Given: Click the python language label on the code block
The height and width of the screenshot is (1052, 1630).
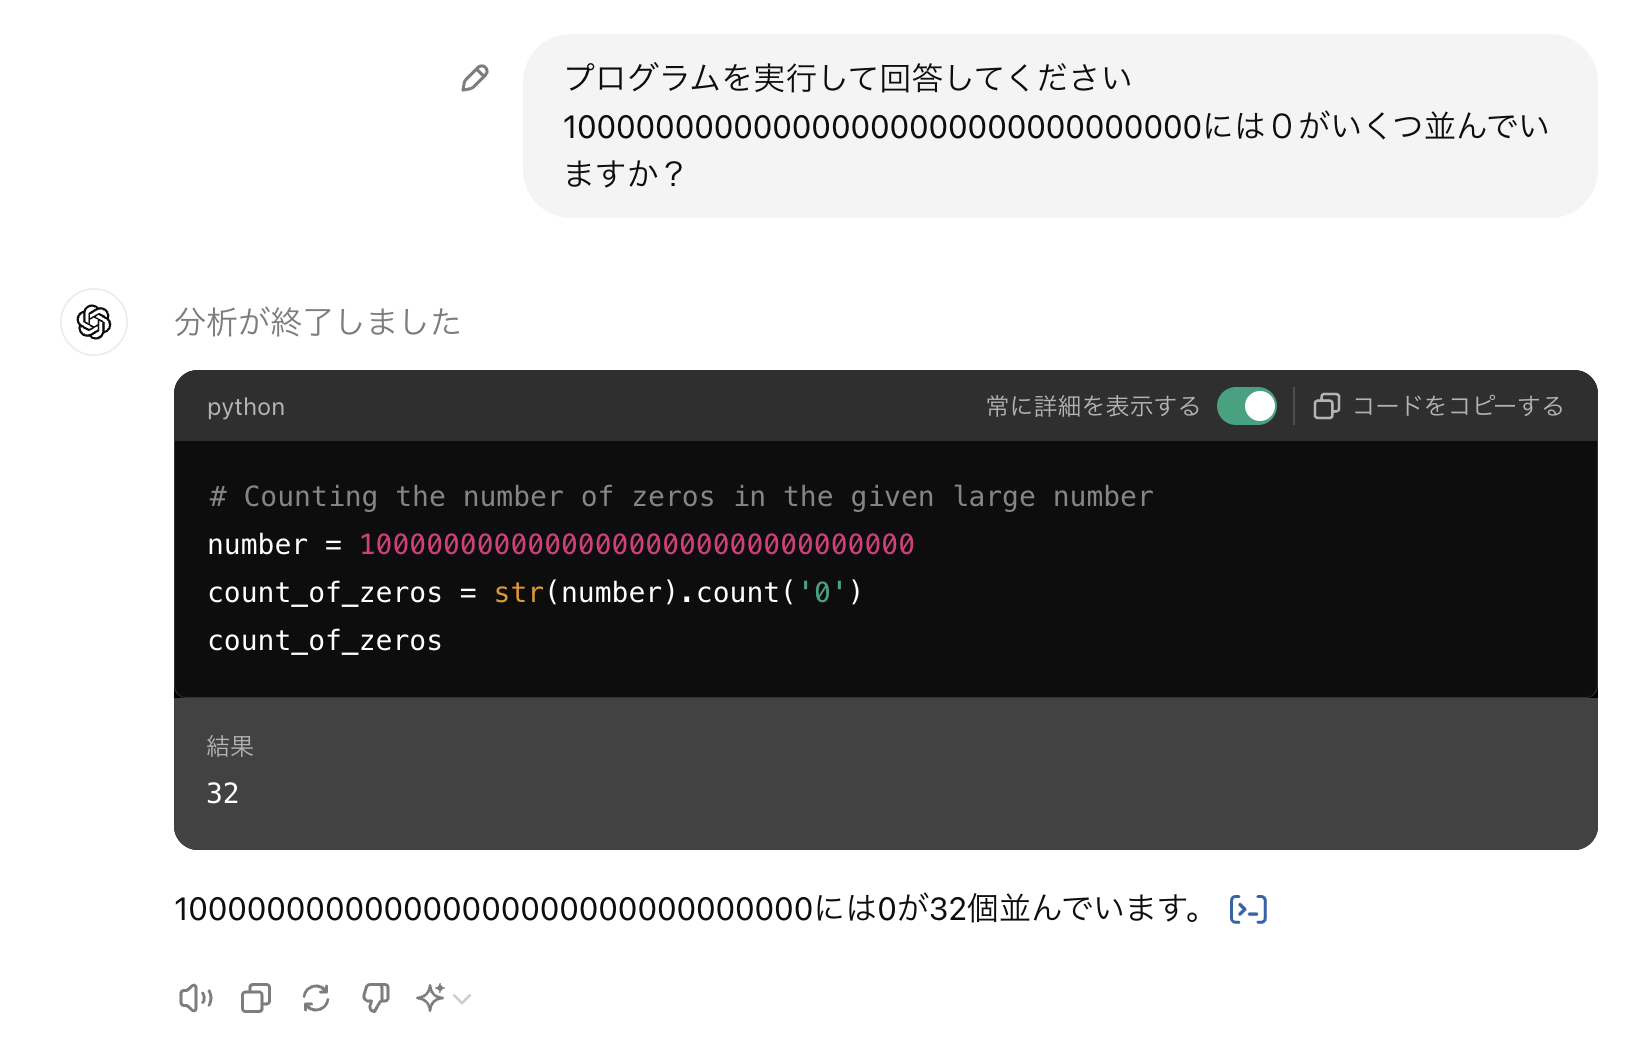Looking at the screenshot, I should (246, 406).
